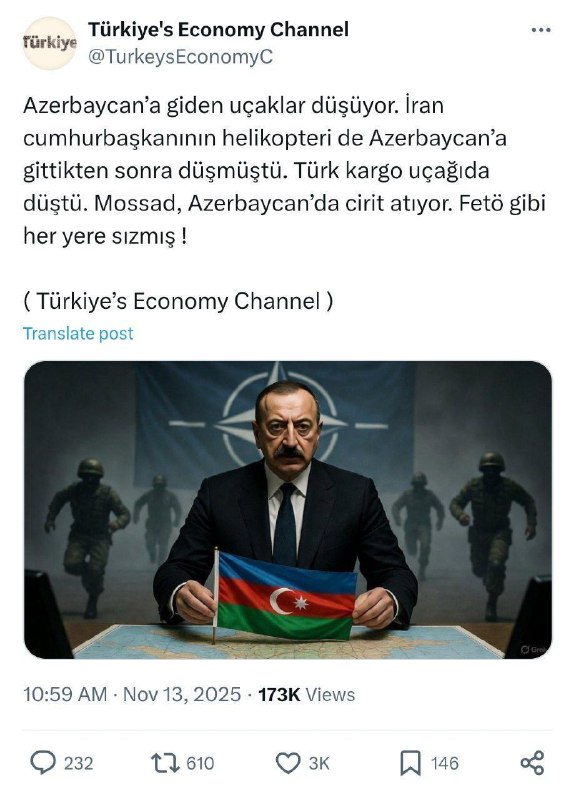Click the 3K likes count
576x800 pixels.
tap(319, 763)
